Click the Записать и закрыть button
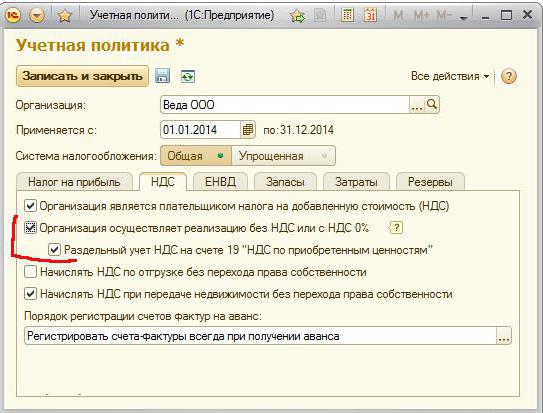Screen dimensions: 543x413 [82, 76]
